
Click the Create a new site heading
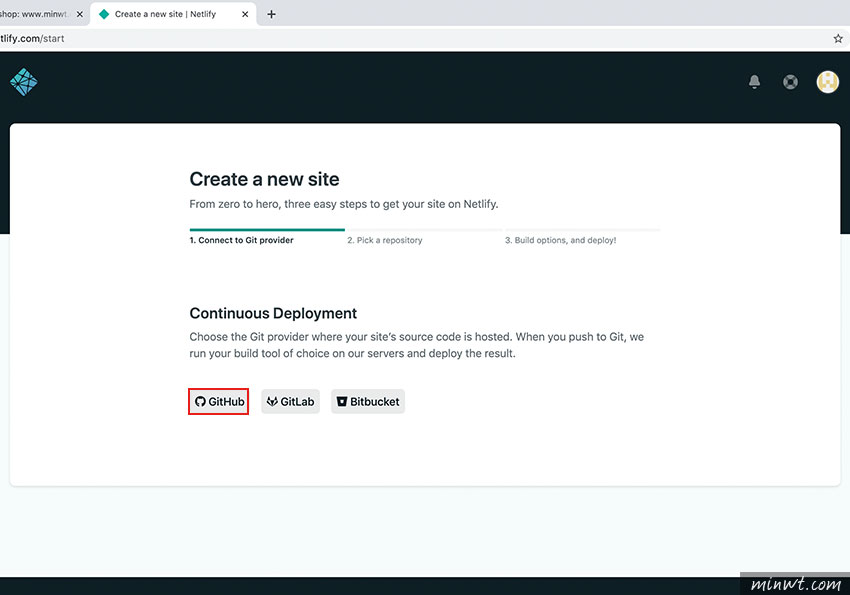[265, 179]
